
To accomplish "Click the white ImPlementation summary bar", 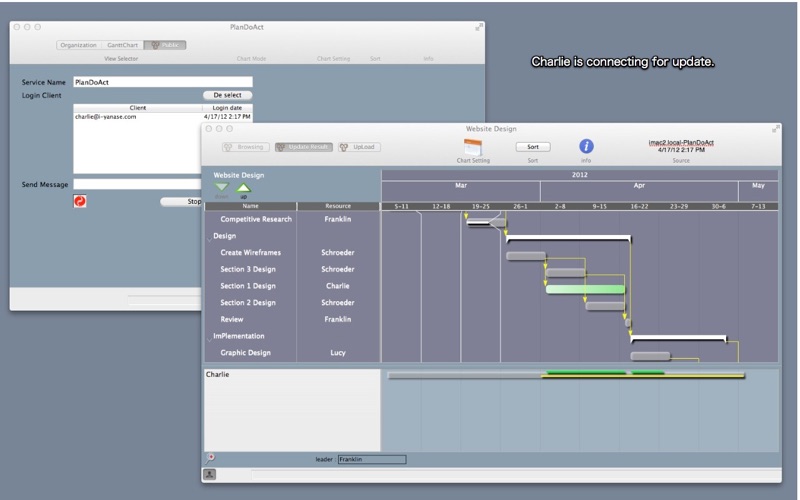I will [x=679, y=338].
